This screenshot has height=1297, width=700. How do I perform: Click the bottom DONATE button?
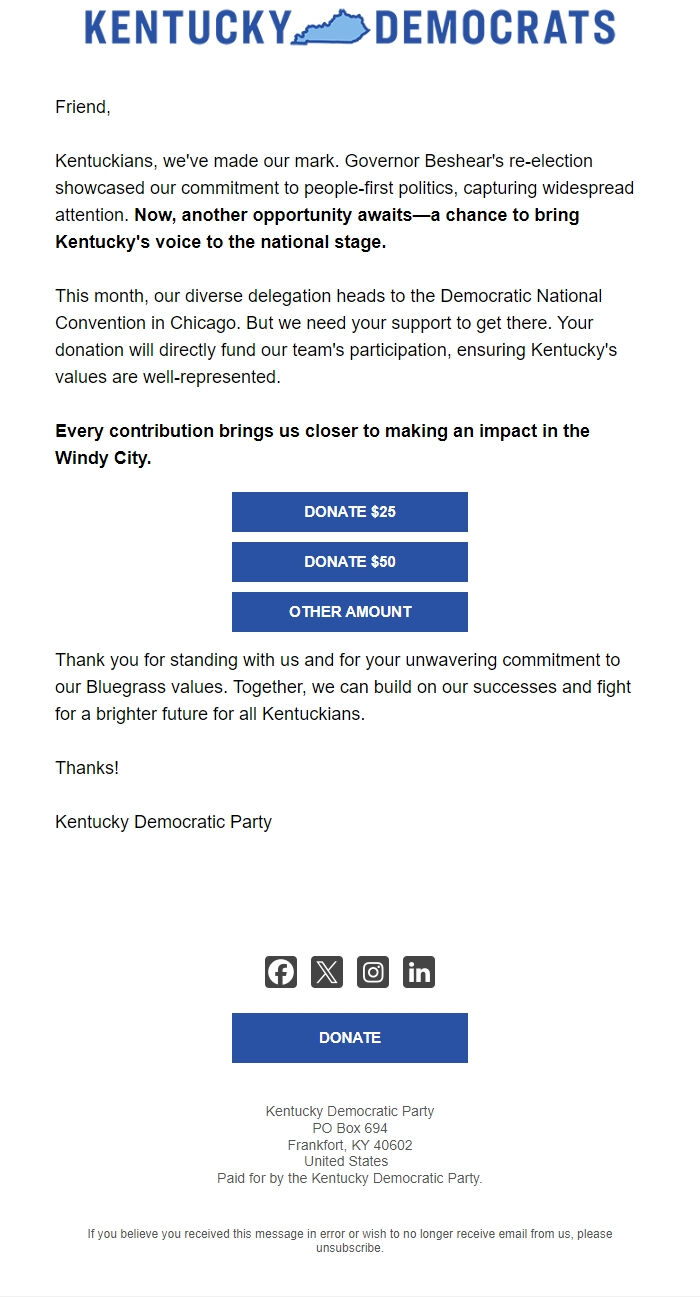coord(349,1037)
